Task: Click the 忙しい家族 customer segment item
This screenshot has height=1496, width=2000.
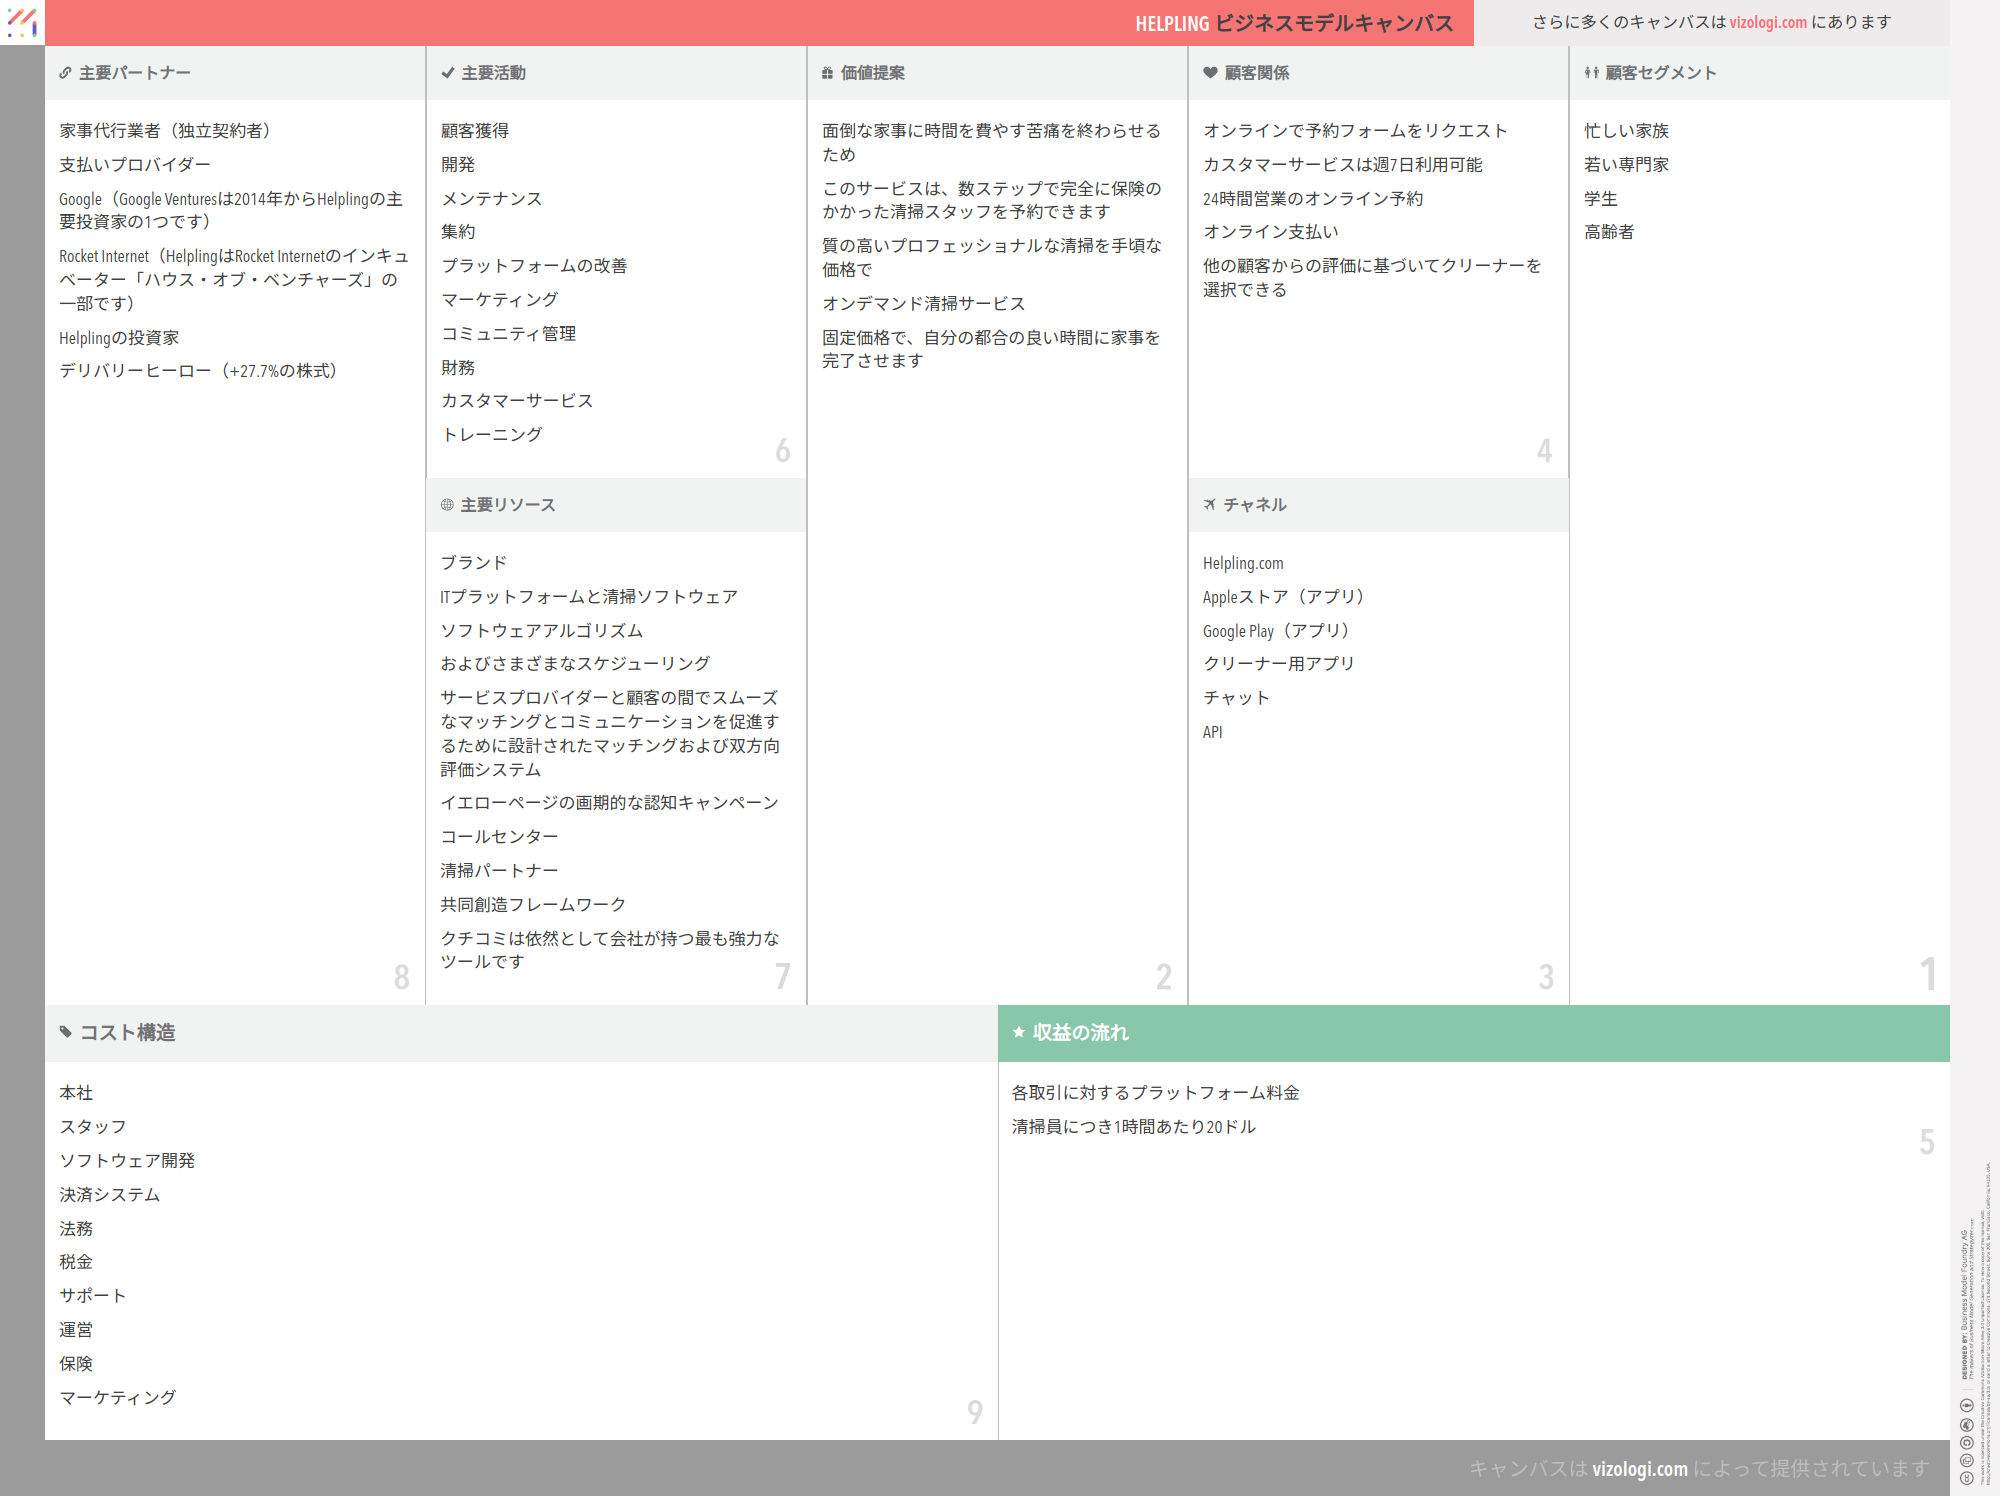Action: 1626,131
